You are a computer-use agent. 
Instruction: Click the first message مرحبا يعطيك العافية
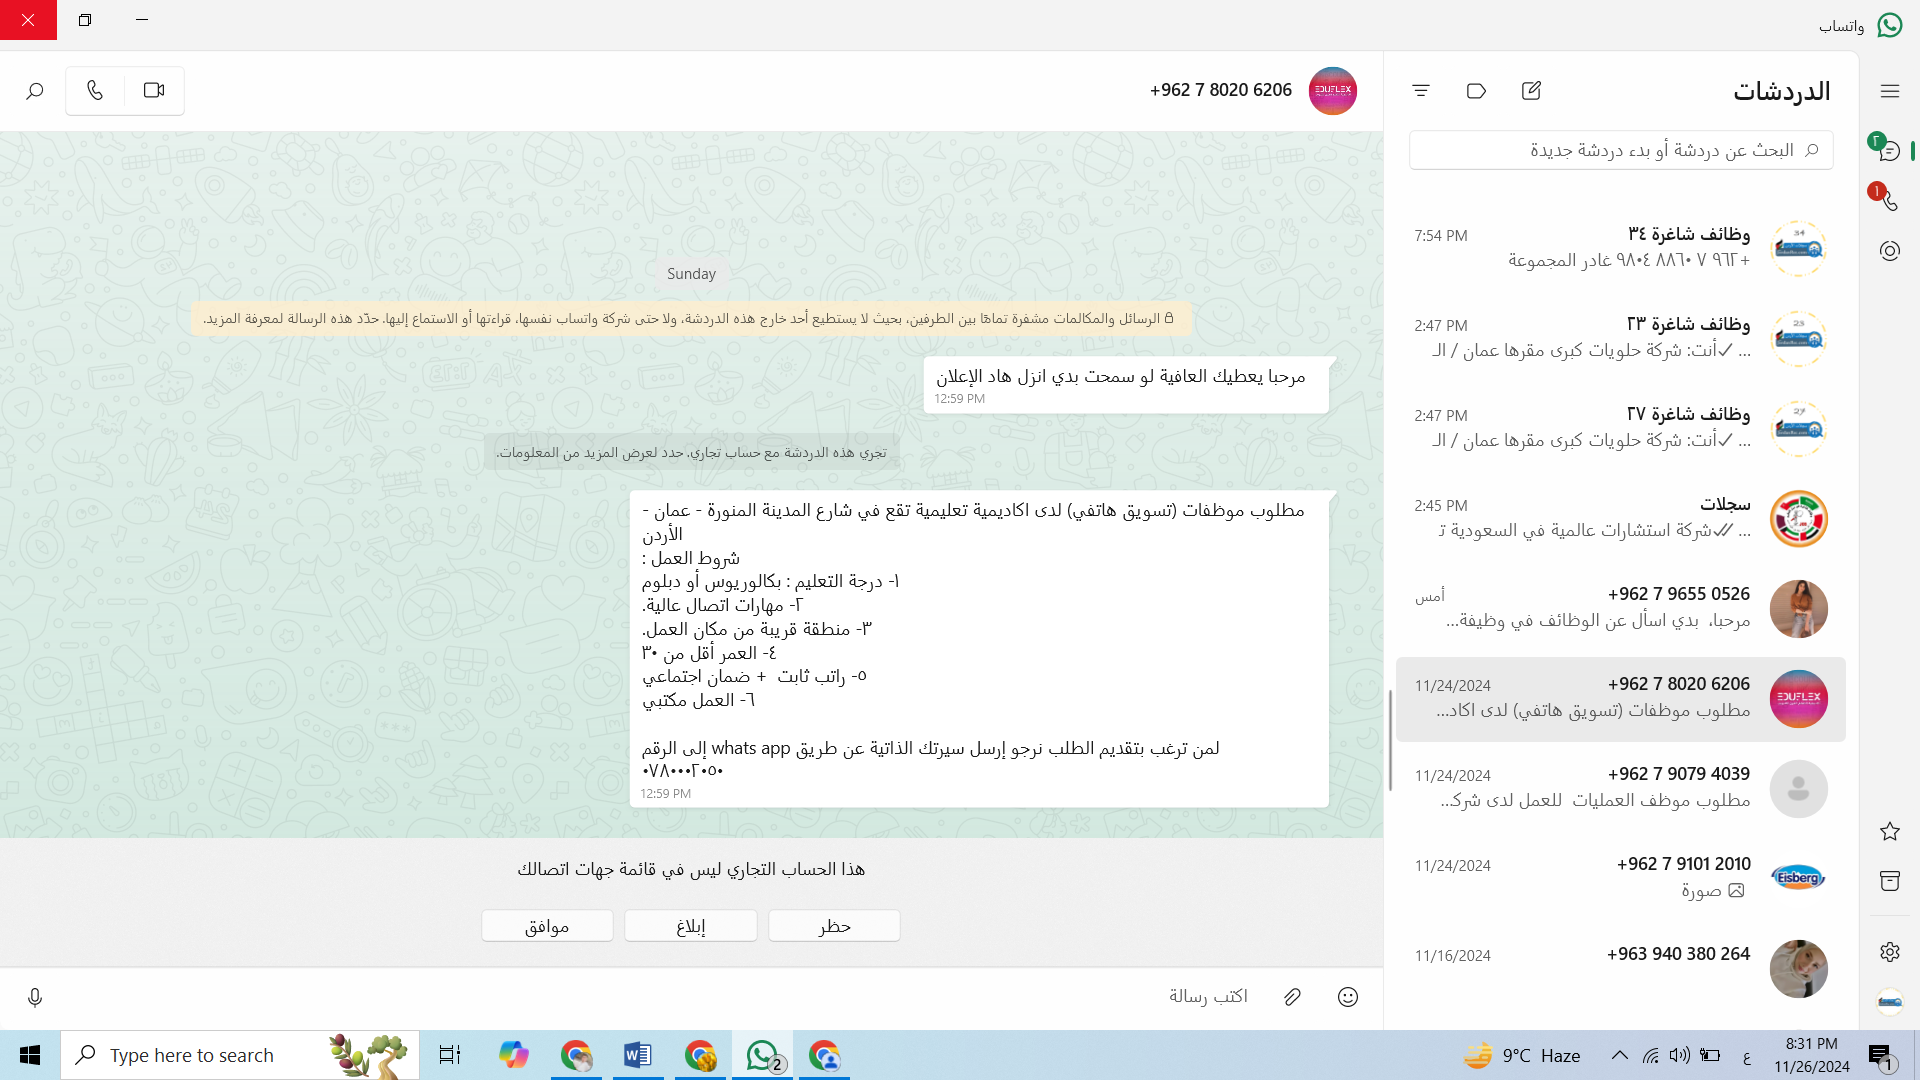point(1126,385)
